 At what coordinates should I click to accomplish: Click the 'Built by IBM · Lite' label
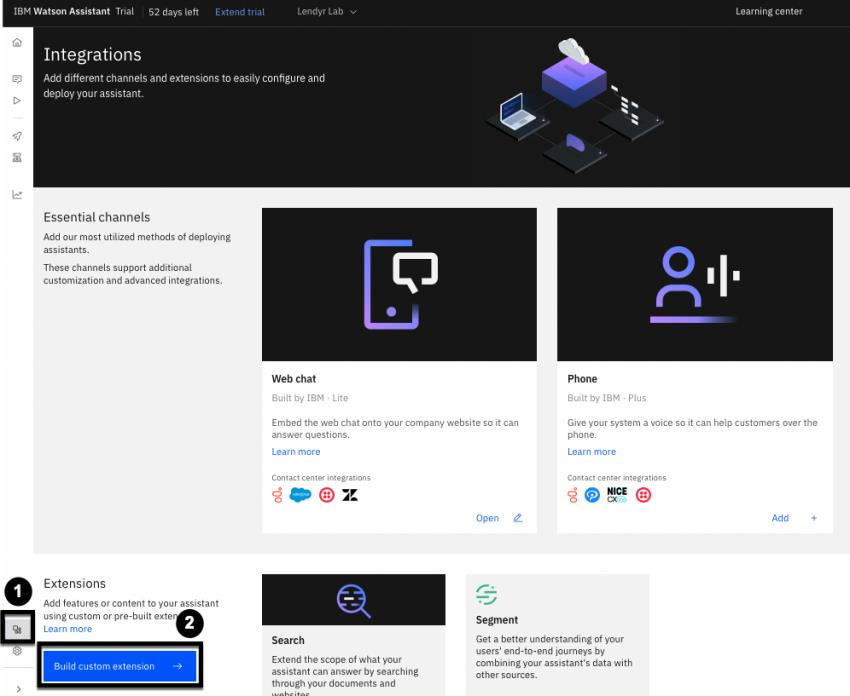310,398
